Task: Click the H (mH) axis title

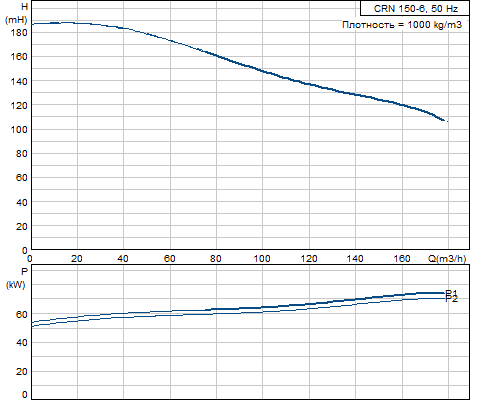Action: 17,13
